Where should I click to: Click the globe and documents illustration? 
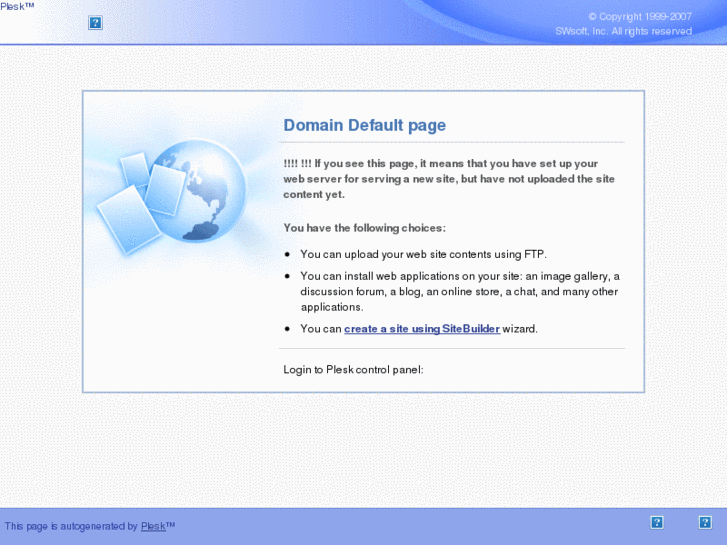click(x=172, y=196)
